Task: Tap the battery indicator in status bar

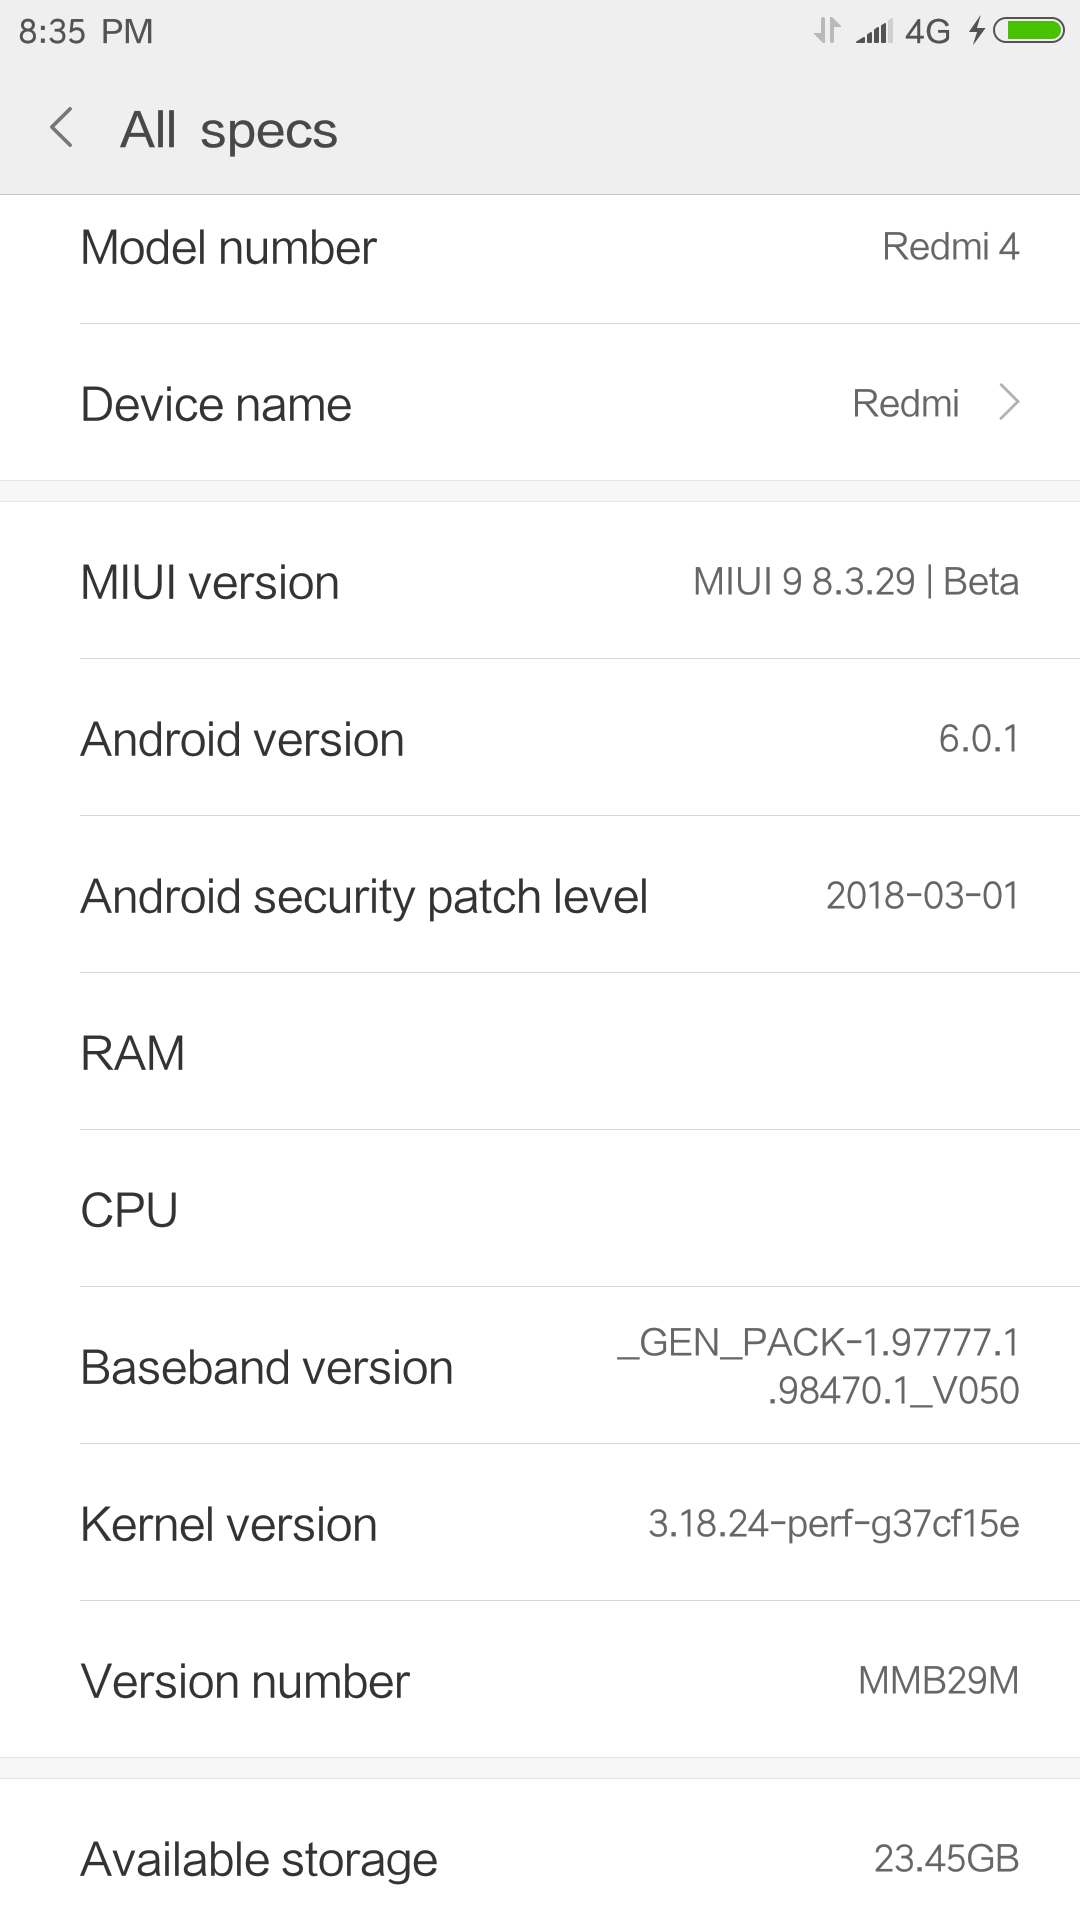Action: [x=1029, y=31]
